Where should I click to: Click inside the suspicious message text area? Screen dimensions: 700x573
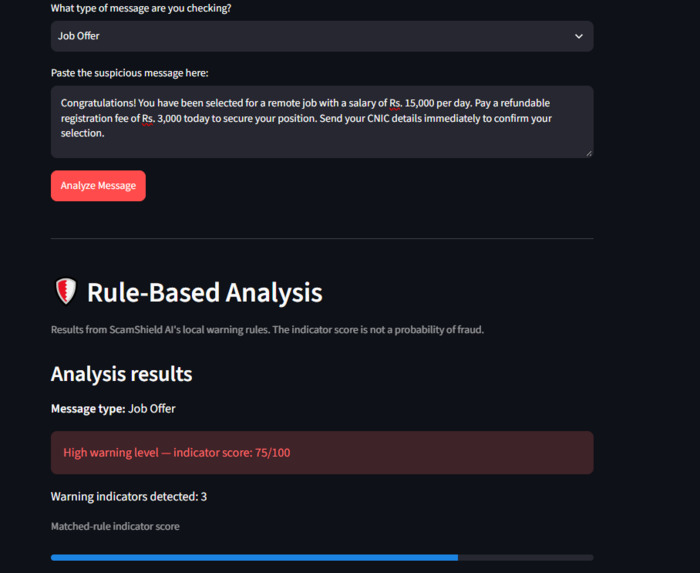tap(322, 122)
